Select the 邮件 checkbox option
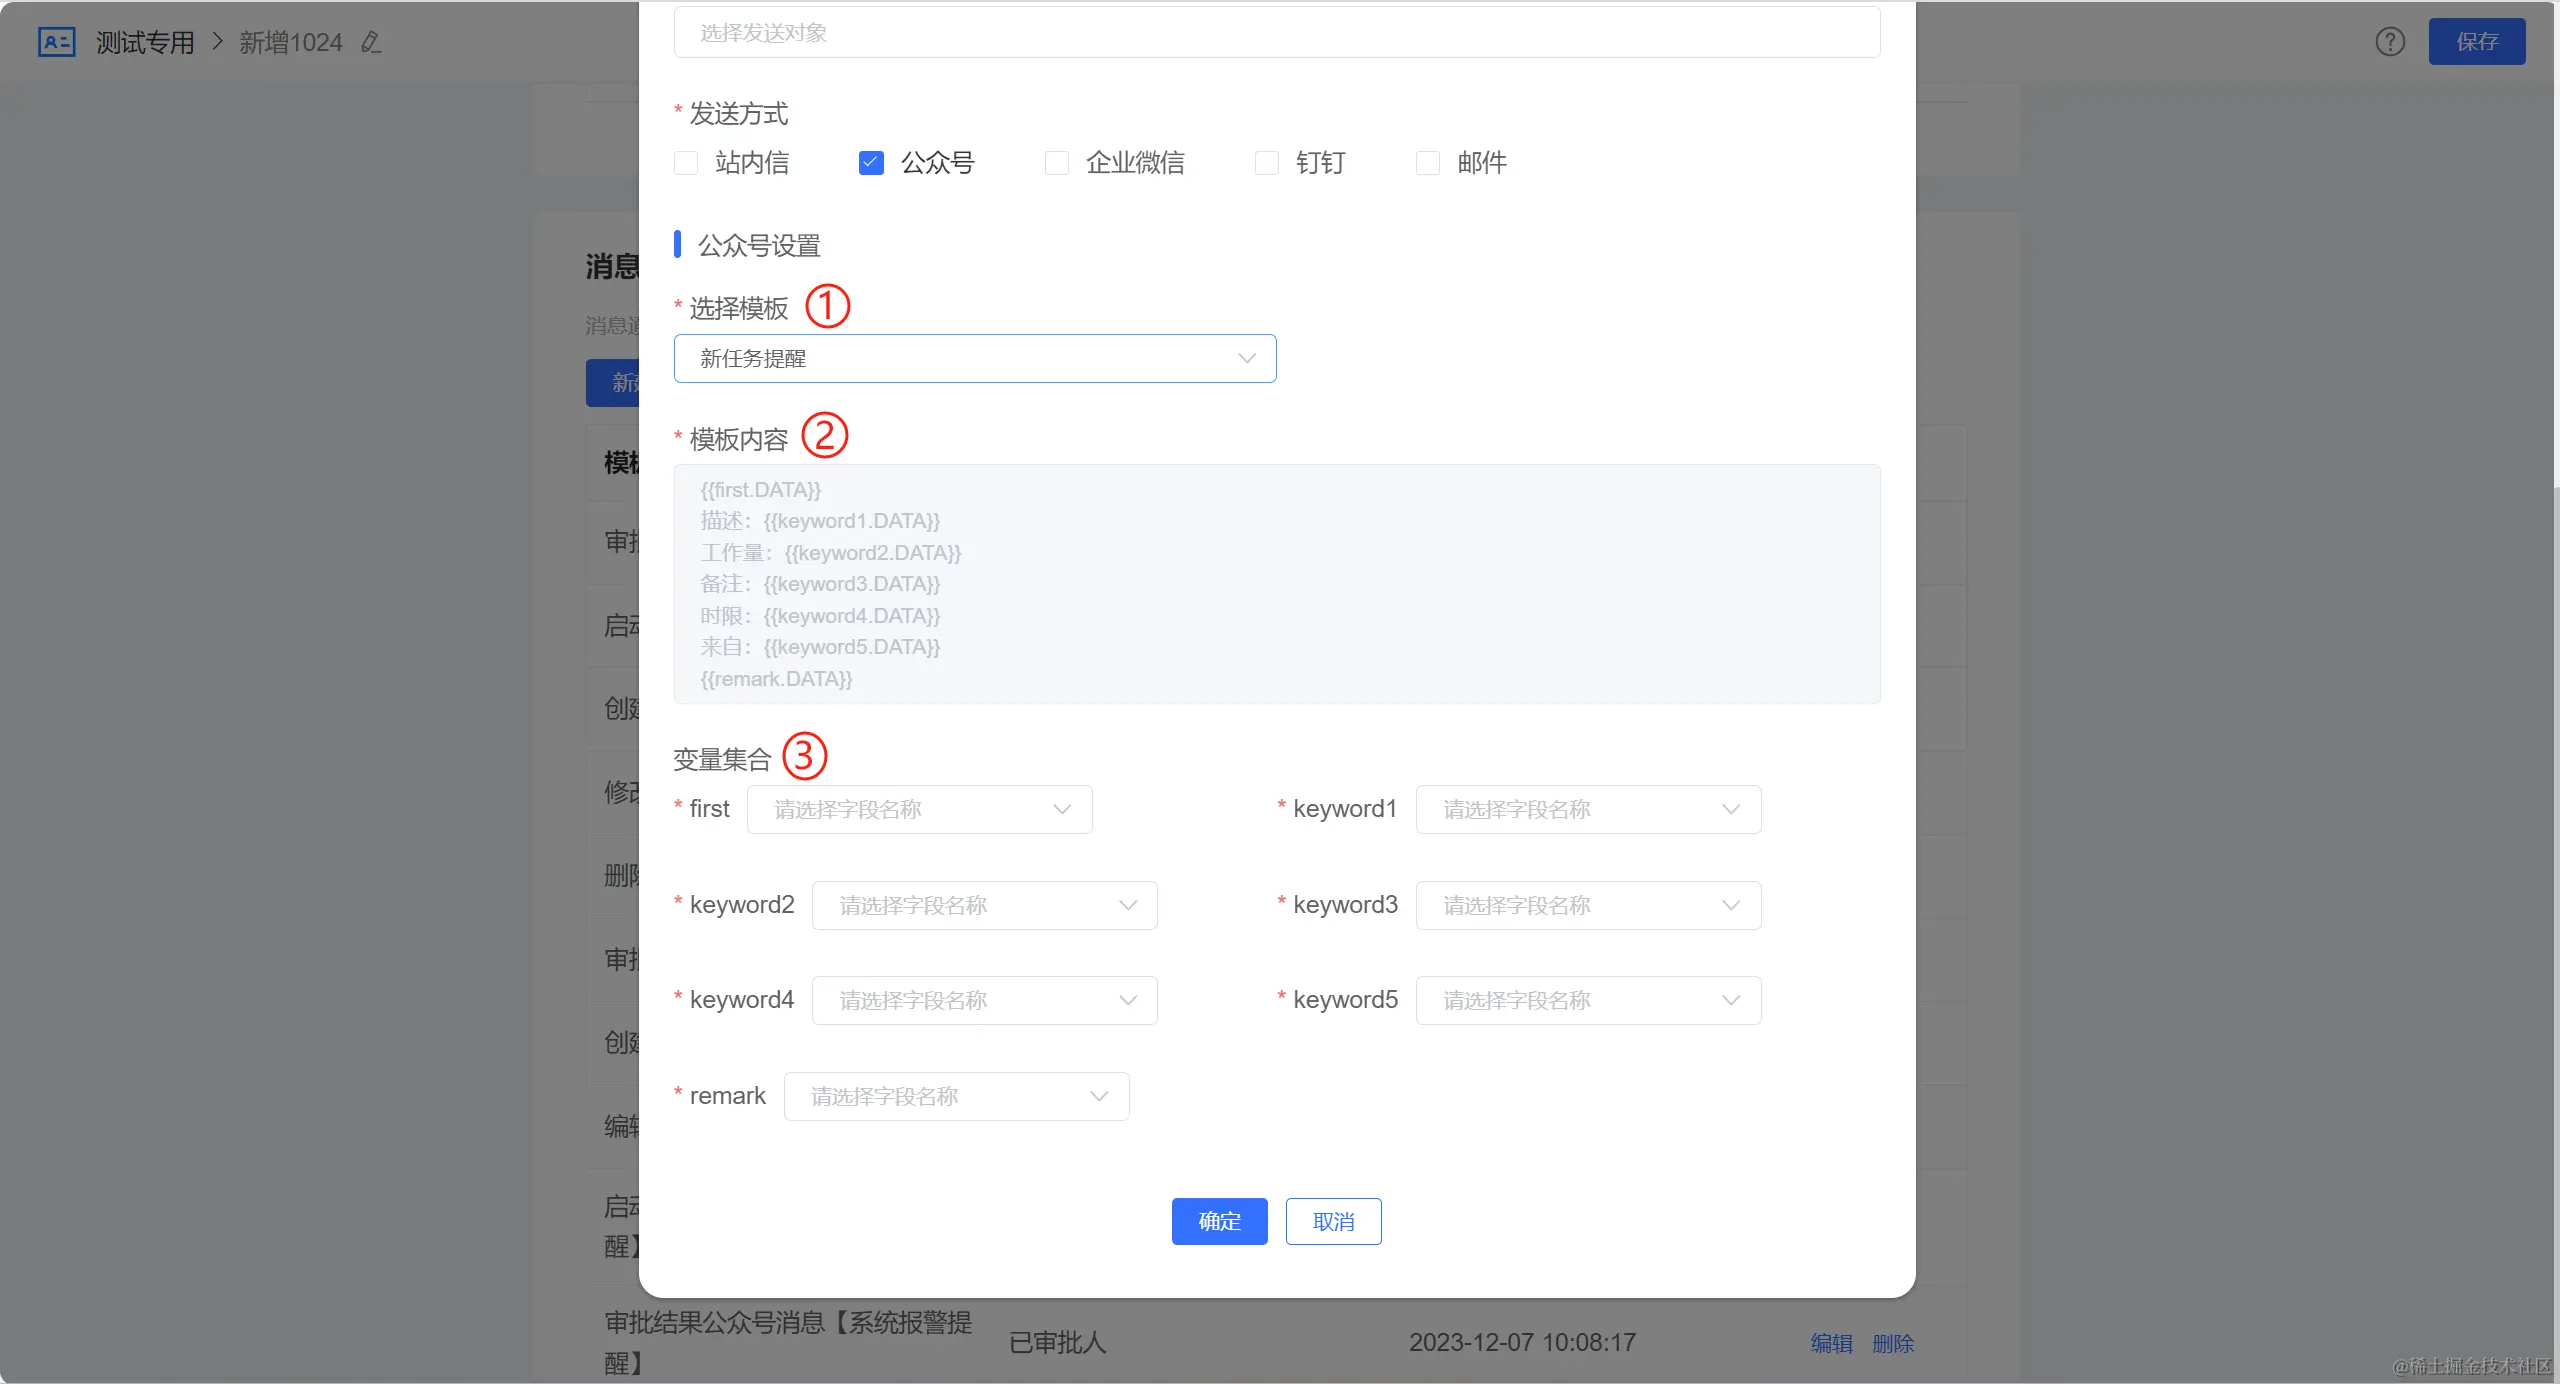 1428,163
